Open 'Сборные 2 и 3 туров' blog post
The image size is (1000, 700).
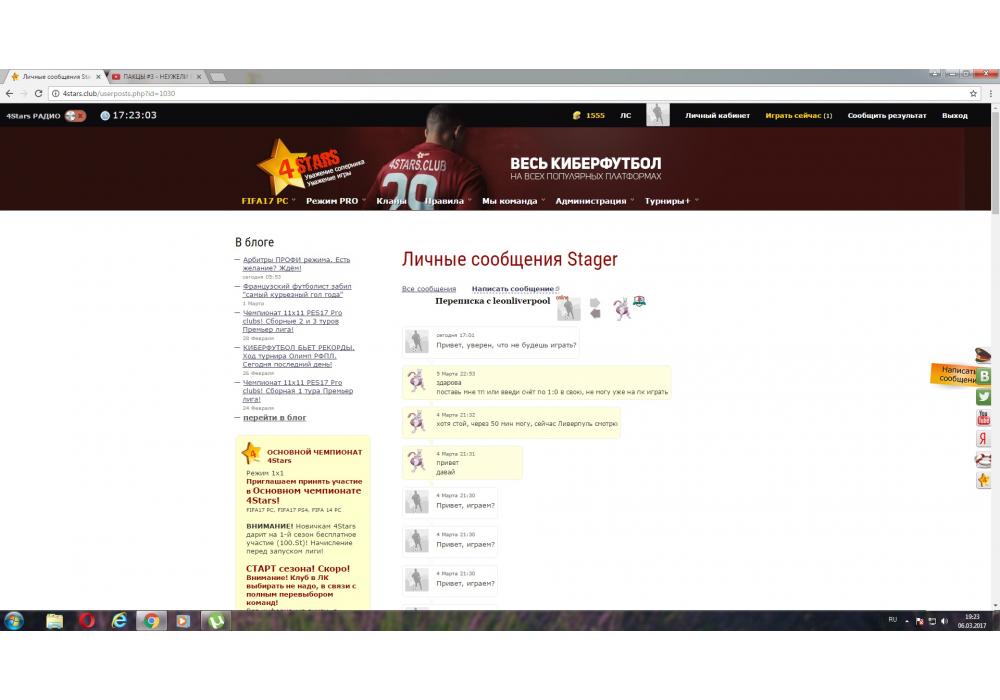[291, 321]
